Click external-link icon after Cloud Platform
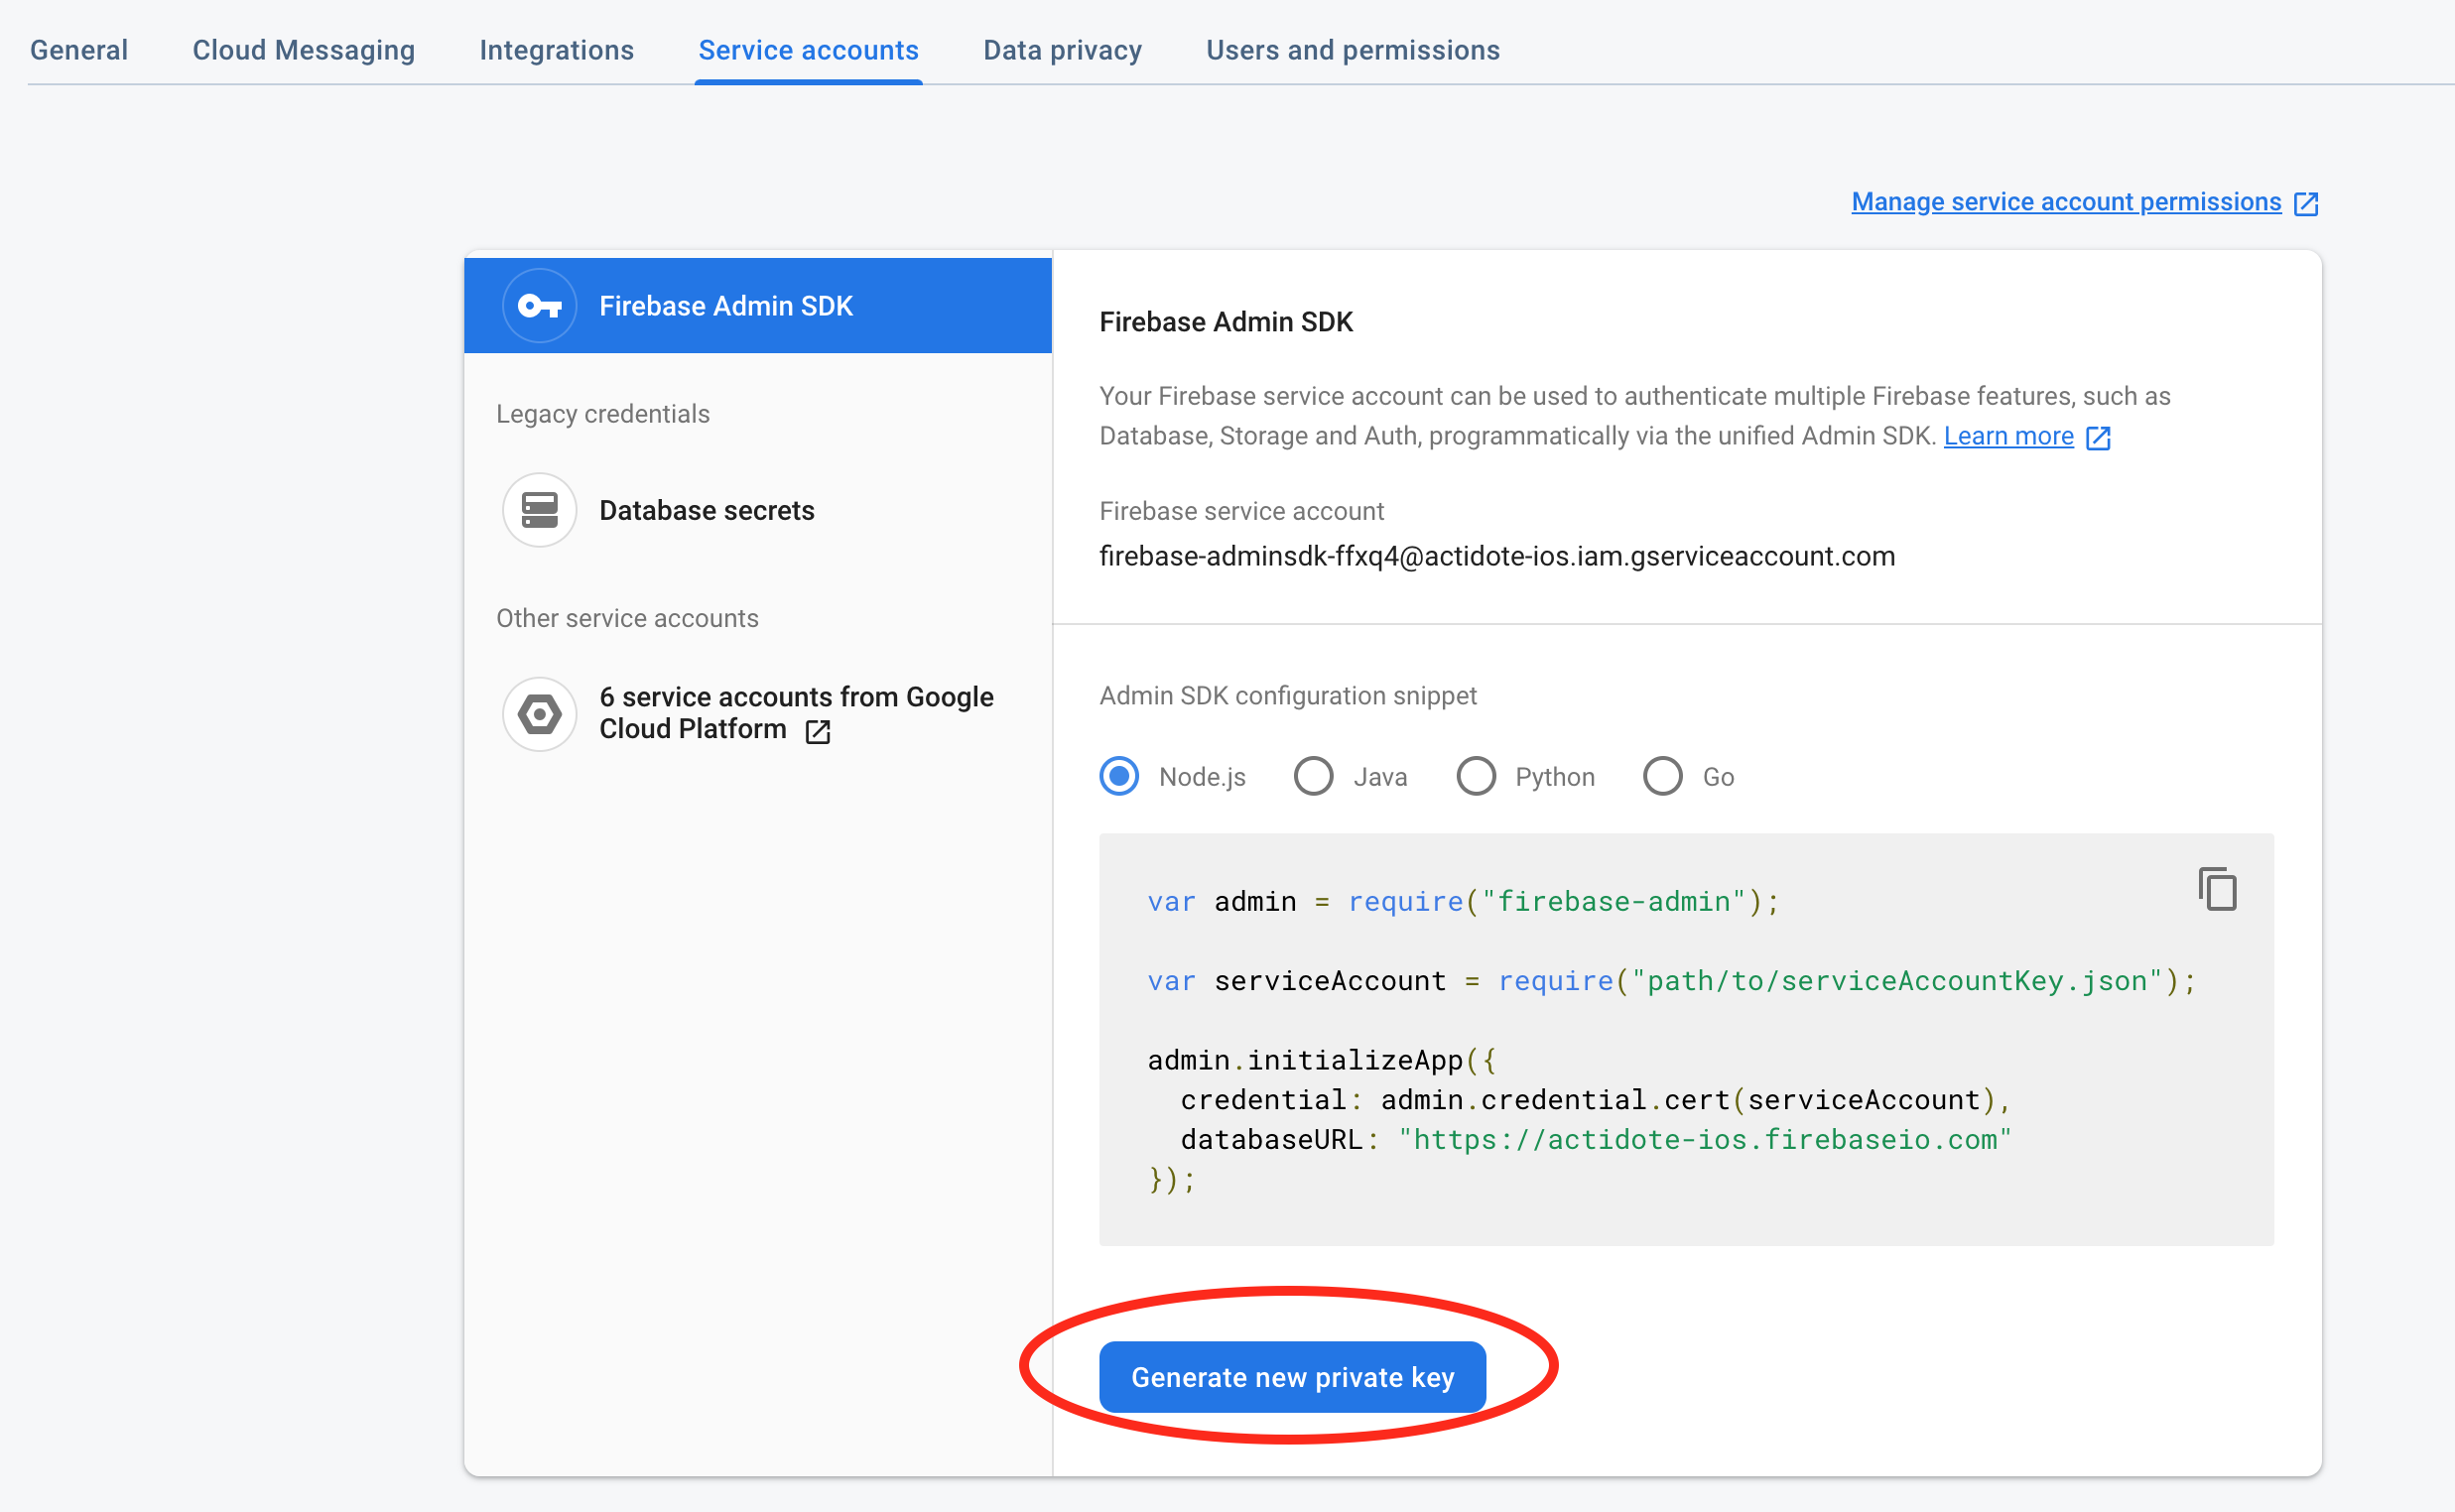Viewport: 2455px width, 1512px height. 818,731
